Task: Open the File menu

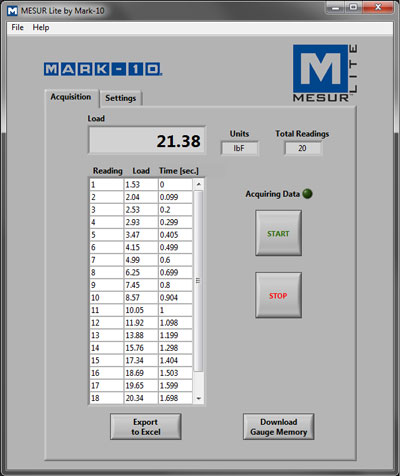Action: pyautogui.click(x=17, y=27)
